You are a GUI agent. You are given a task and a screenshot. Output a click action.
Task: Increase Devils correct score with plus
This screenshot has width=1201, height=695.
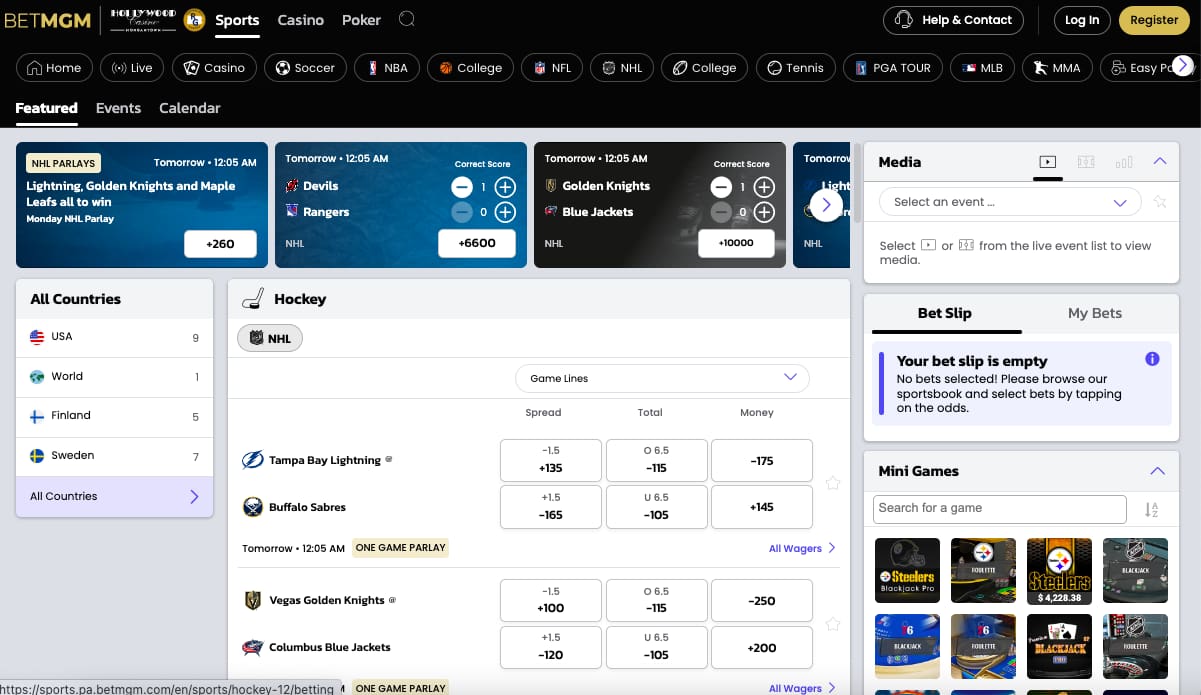point(505,187)
